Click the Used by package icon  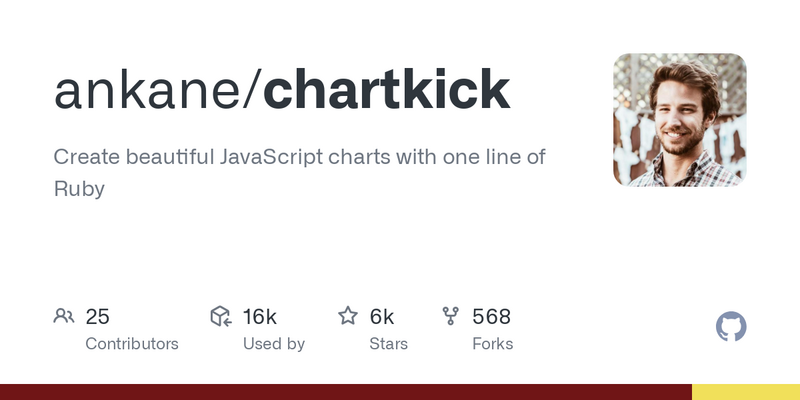221,316
